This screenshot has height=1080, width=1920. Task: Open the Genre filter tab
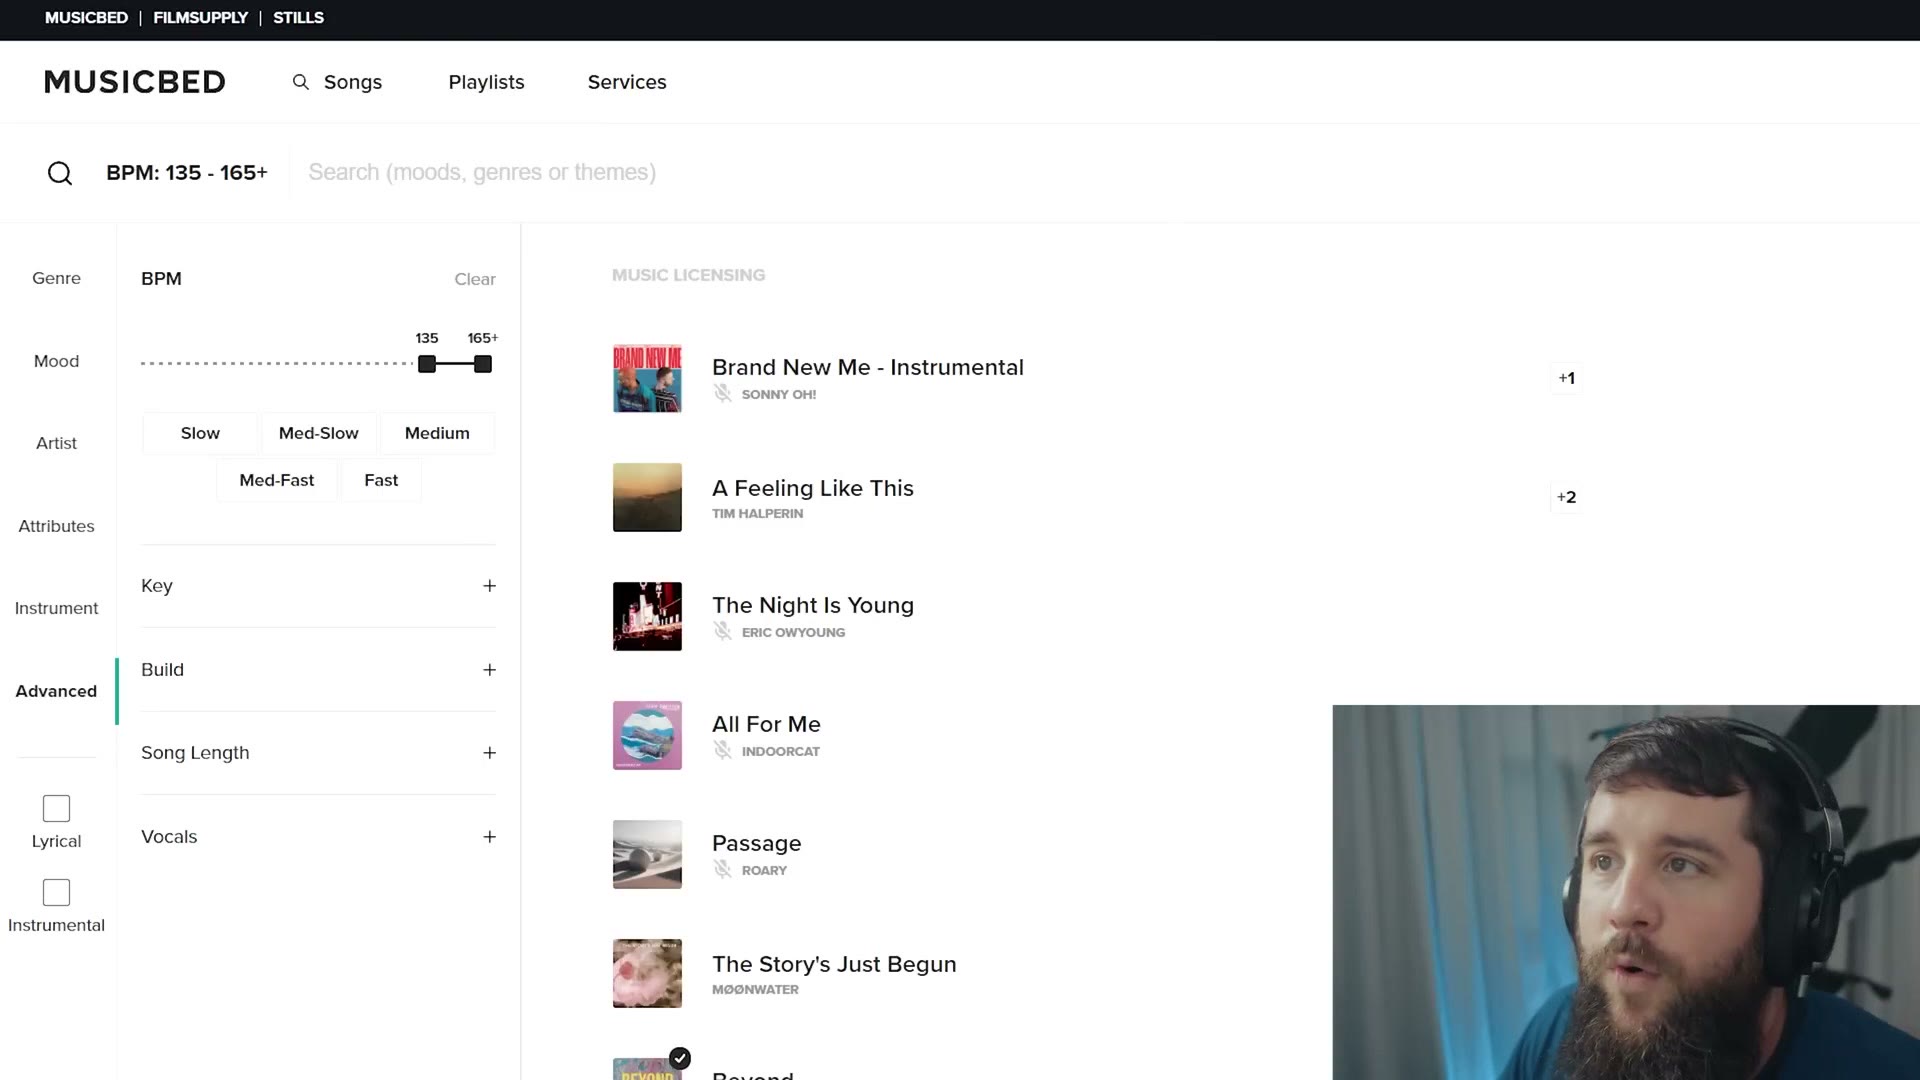[x=56, y=278]
